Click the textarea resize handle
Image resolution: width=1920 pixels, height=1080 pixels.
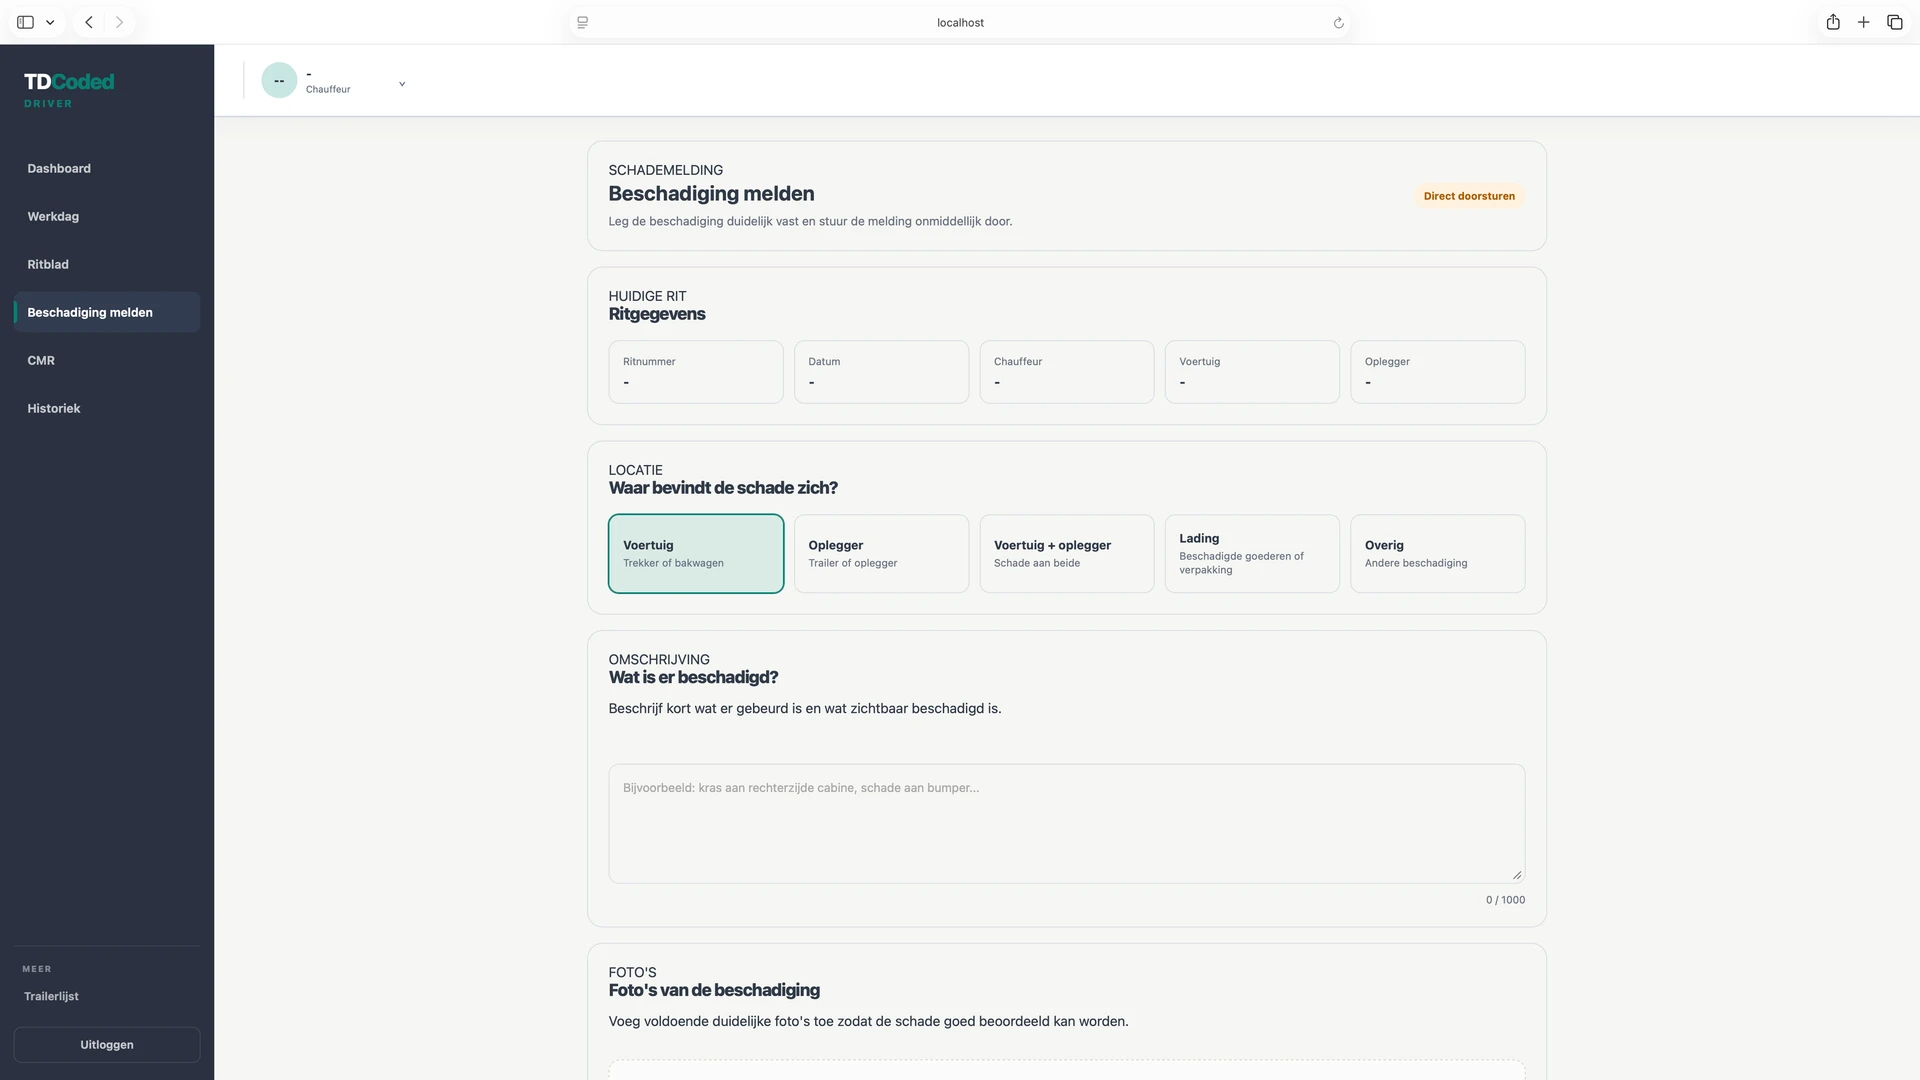click(x=1517, y=875)
